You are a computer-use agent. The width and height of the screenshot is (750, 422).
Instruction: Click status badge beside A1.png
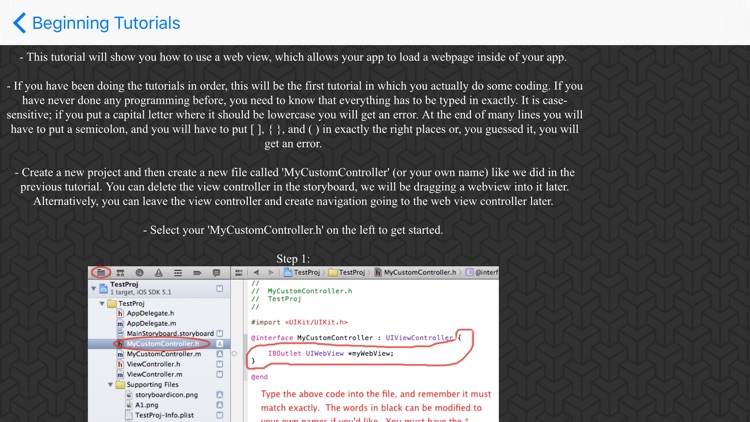tap(220, 405)
